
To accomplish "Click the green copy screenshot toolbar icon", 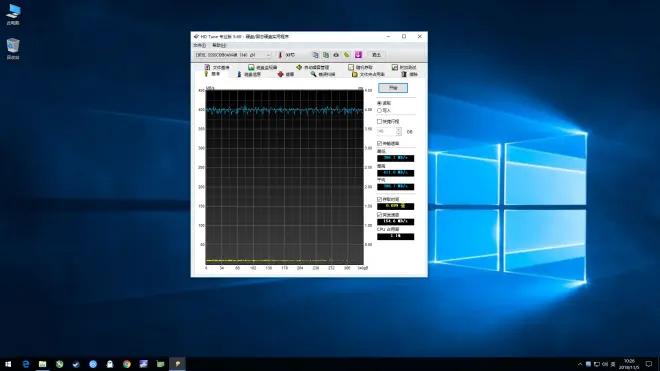I will 326,55.
